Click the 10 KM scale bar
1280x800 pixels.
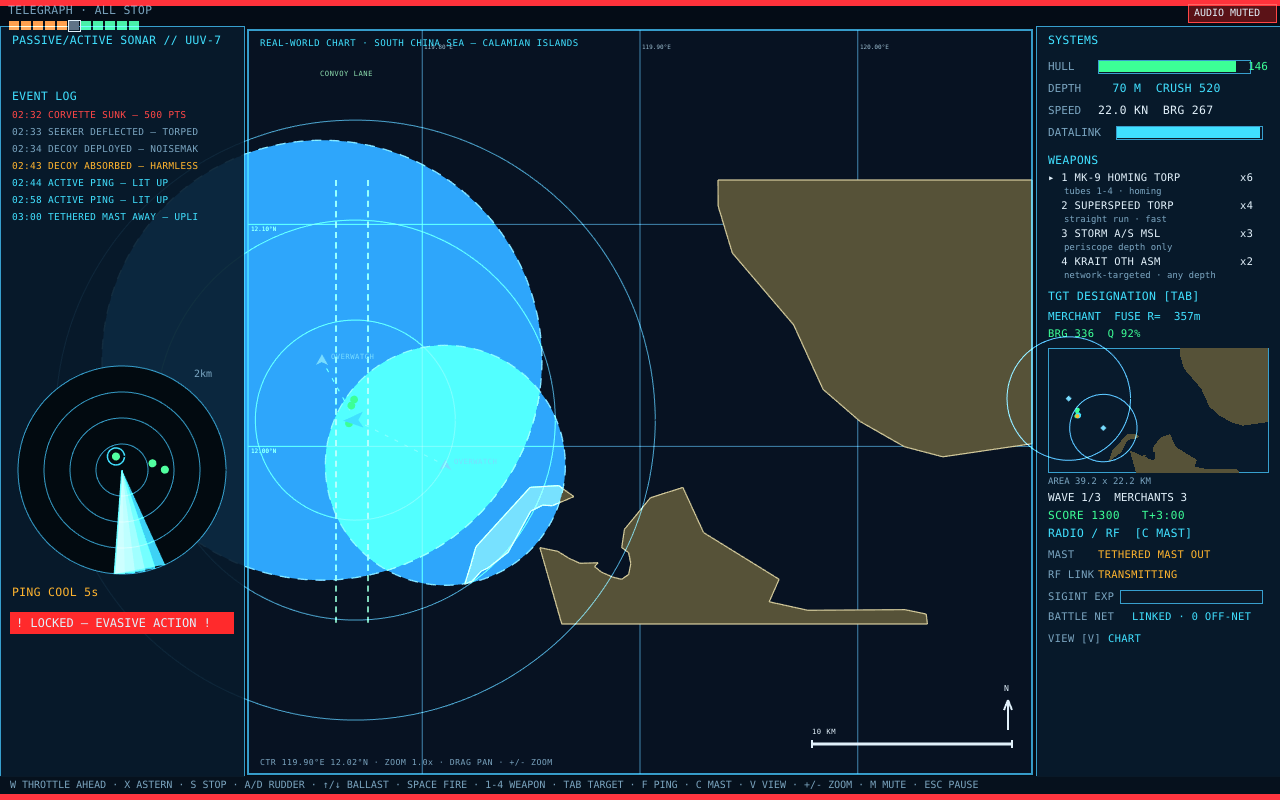click(x=911, y=743)
